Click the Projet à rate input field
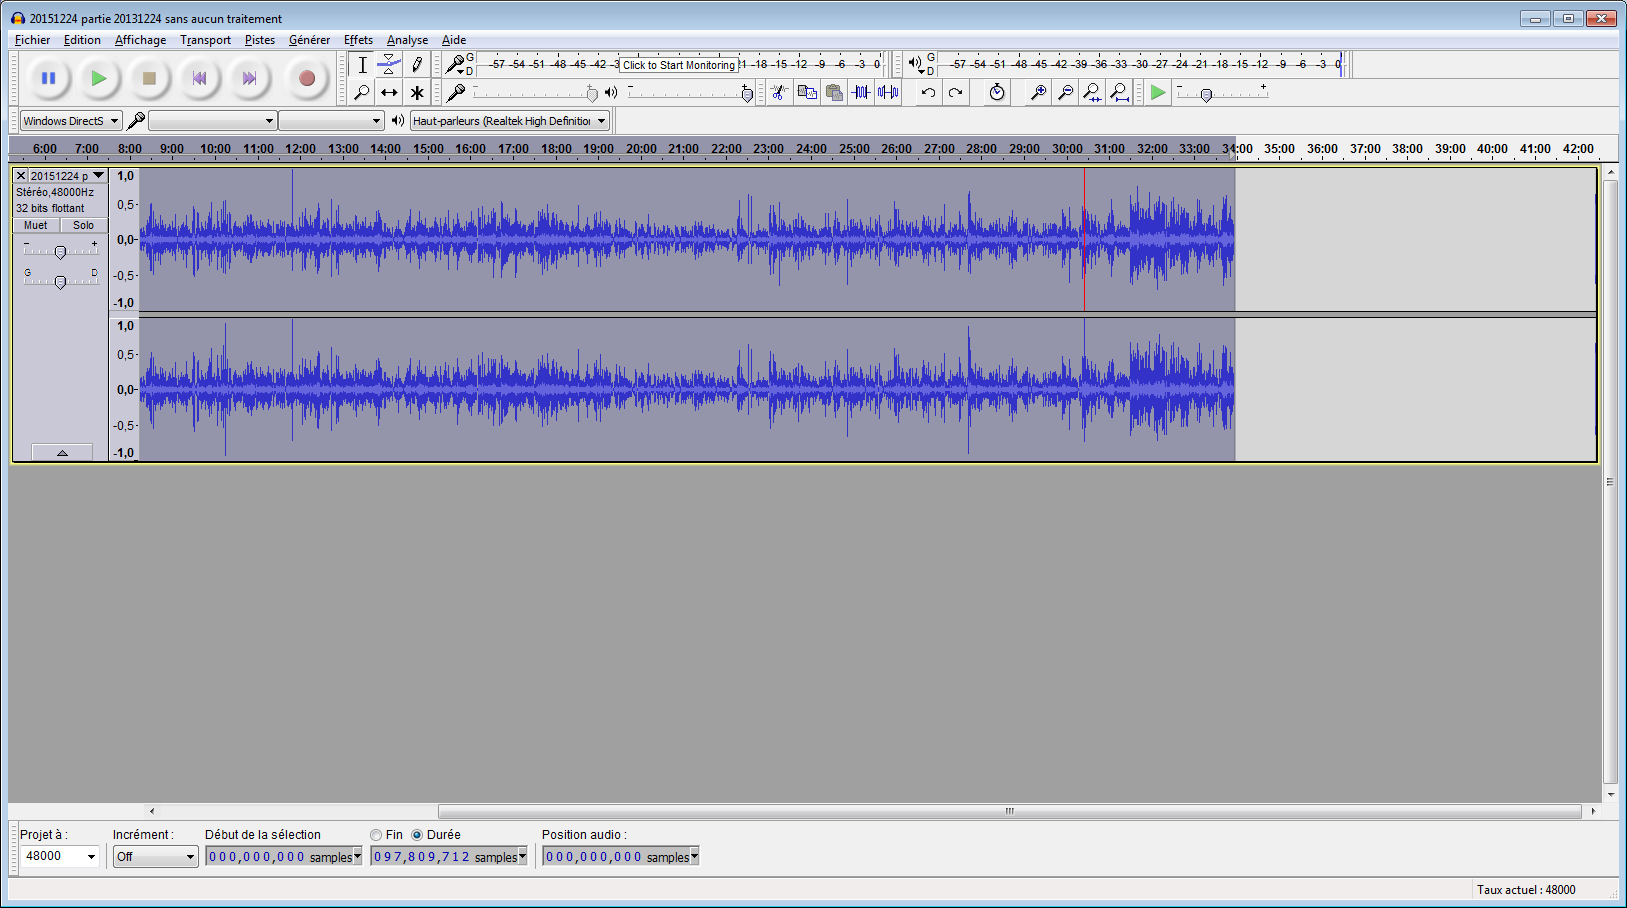 point(52,856)
